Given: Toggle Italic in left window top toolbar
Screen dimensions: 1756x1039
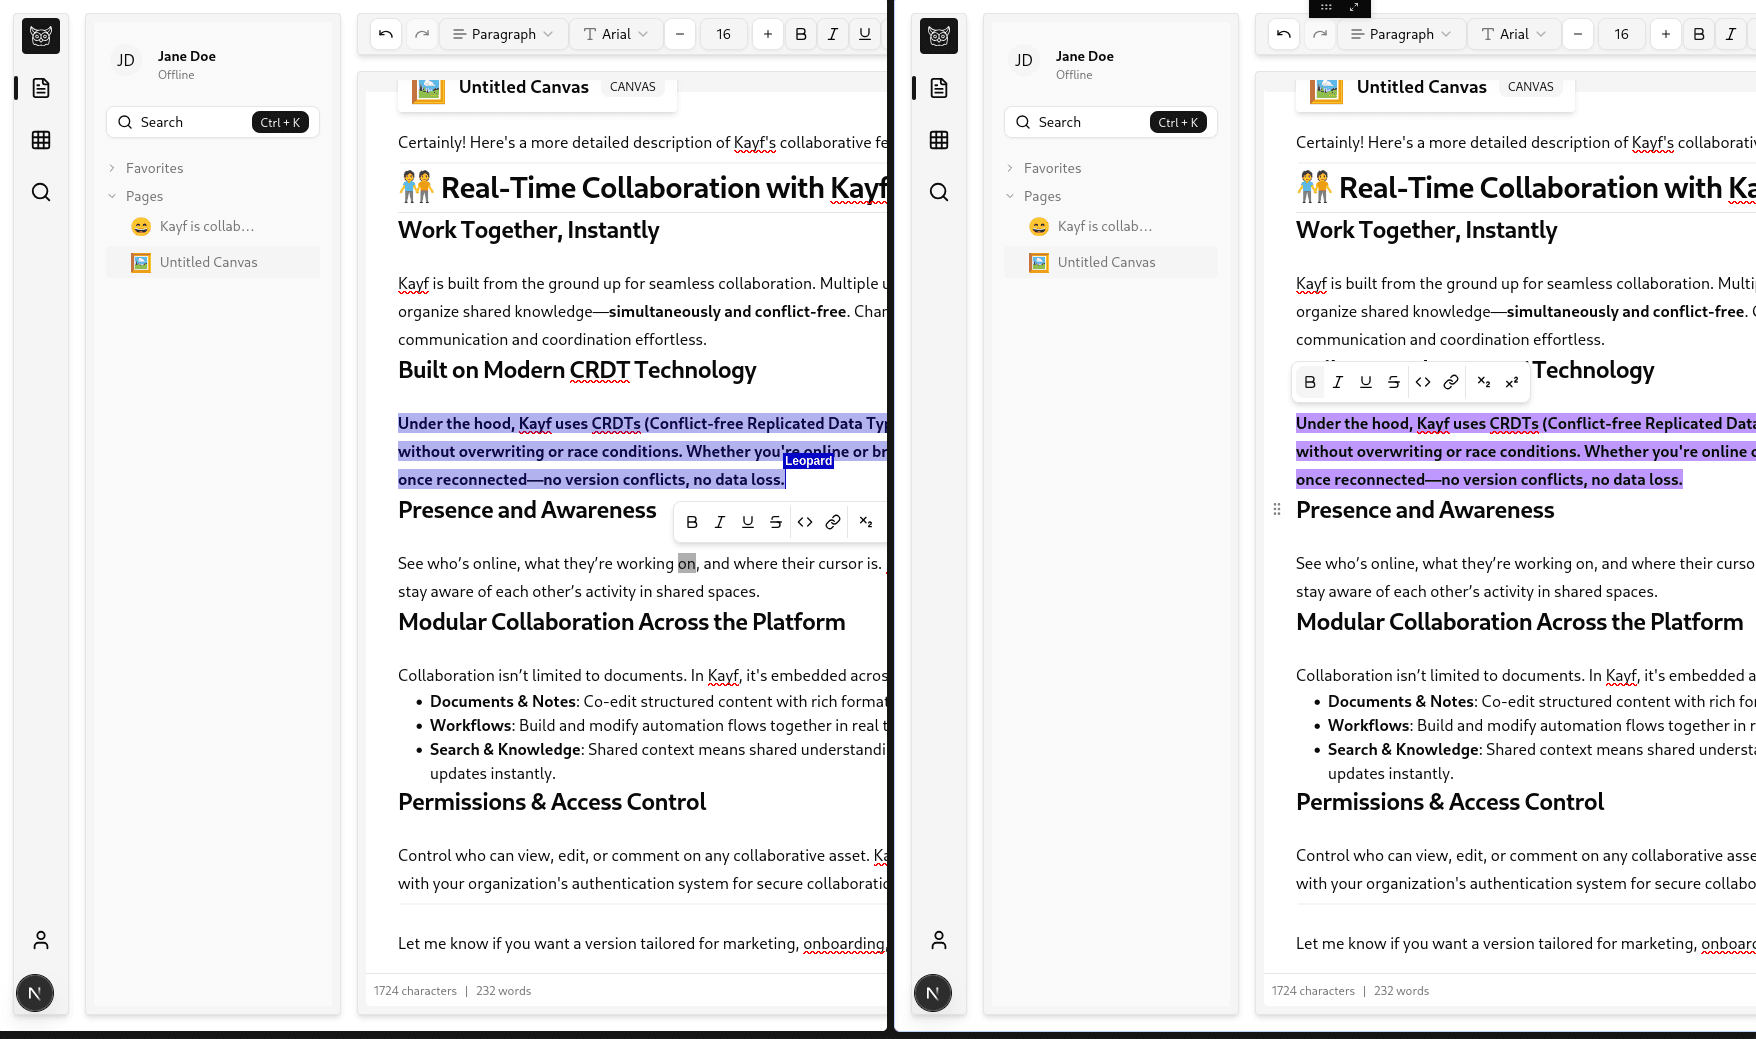Looking at the screenshot, I should coord(833,34).
